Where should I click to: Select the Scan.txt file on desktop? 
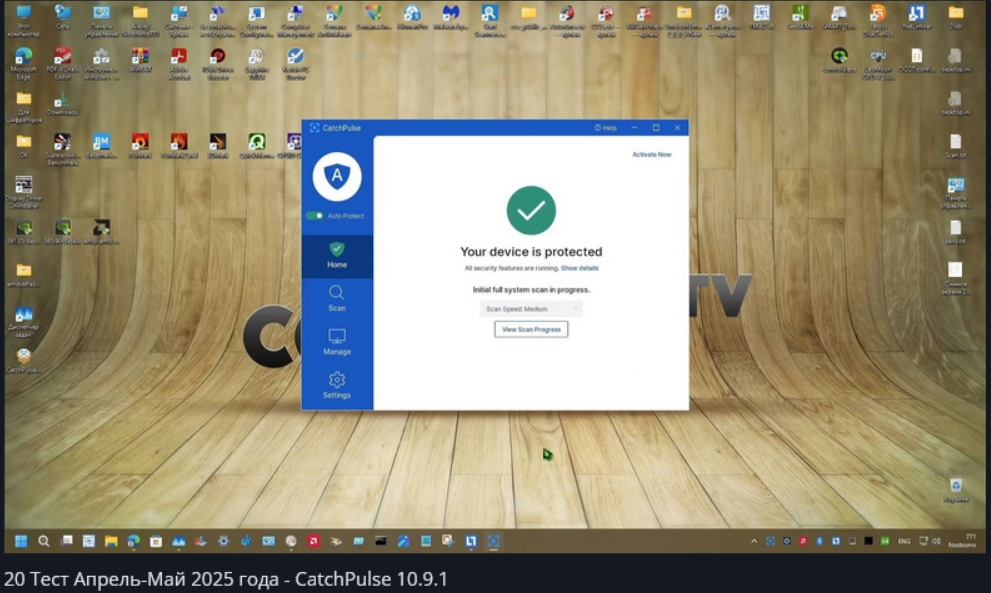[x=956, y=146]
